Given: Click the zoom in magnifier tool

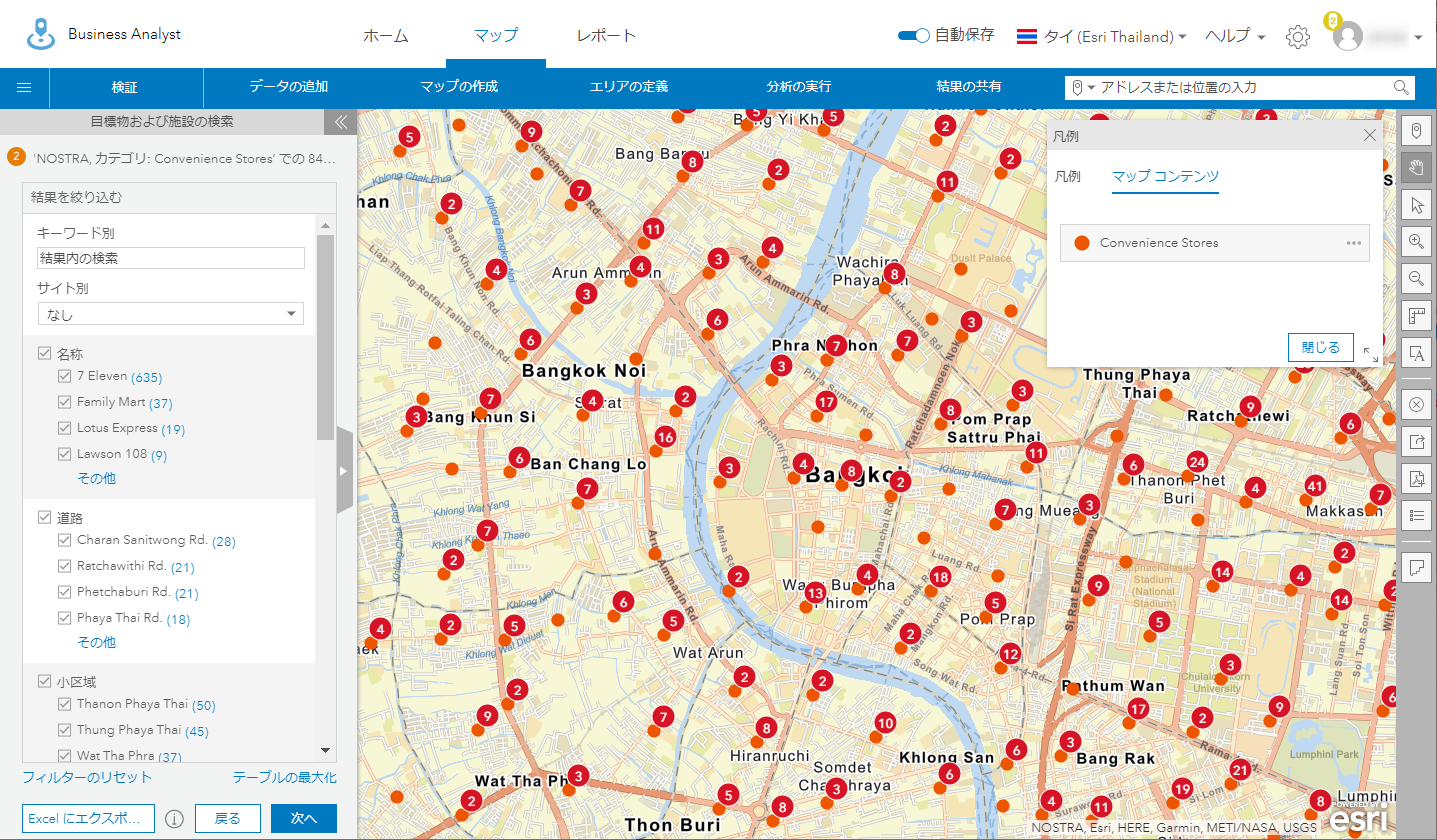Looking at the screenshot, I should click(x=1416, y=241).
